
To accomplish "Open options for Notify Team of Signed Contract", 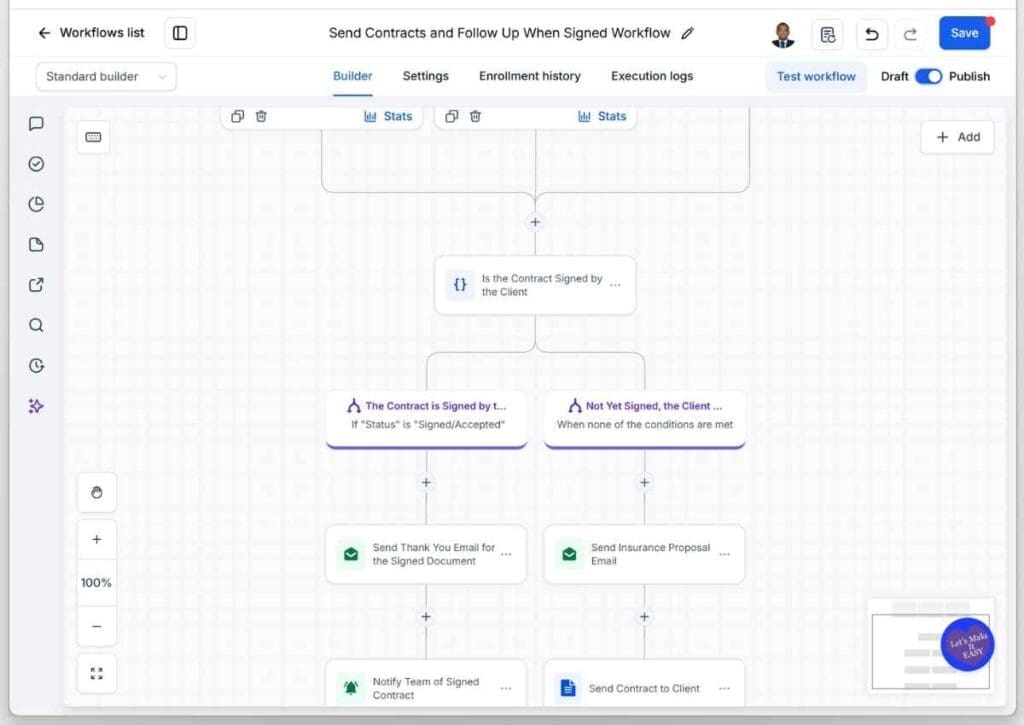I will pos(506,688).
